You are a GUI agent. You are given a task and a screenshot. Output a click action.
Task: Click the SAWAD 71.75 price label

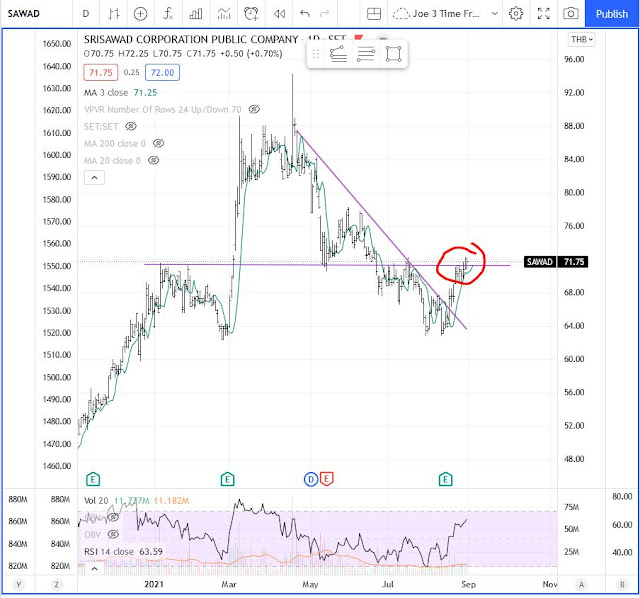(x=556, y=262)
